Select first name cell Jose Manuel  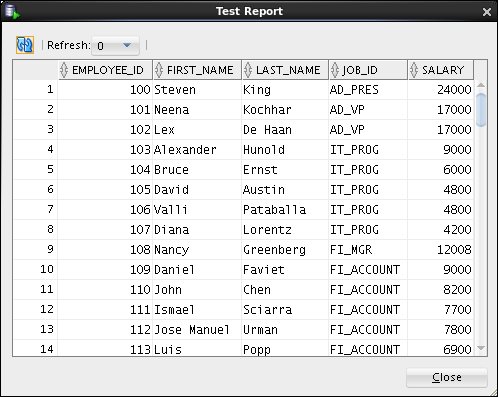[197, 330]
